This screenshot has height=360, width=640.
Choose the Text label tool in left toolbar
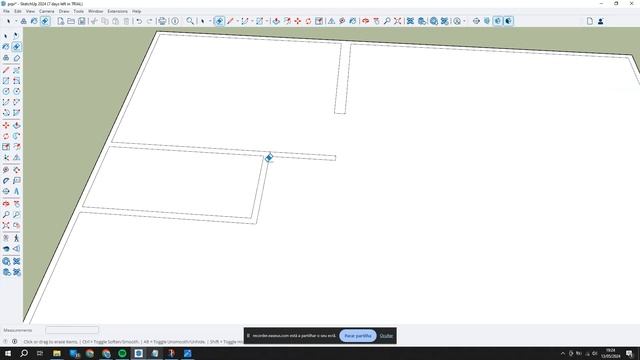(16, 180)
